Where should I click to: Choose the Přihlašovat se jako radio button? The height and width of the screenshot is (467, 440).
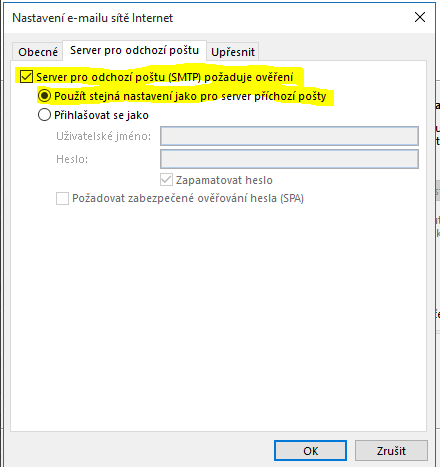(x=44, y=115)
